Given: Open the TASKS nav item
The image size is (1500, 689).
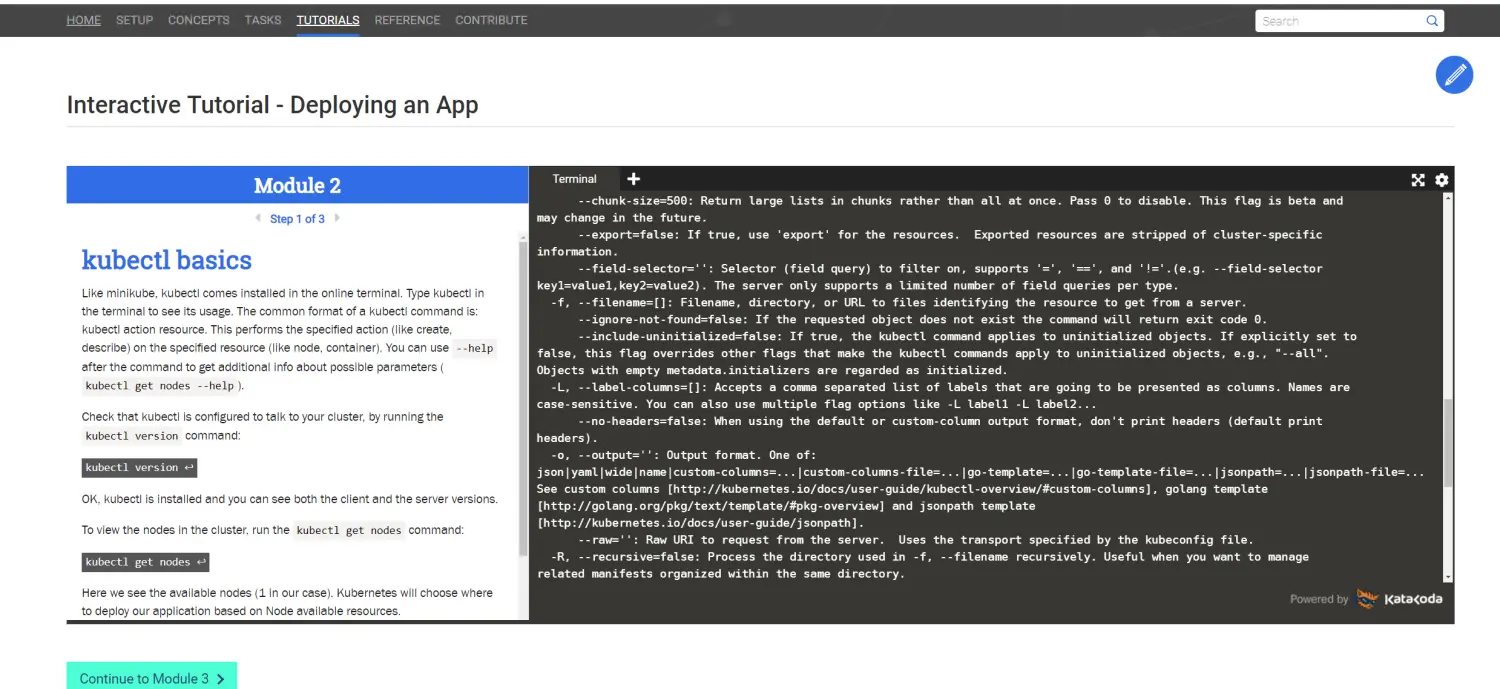Looking at the screenshot, I should 262,20.
